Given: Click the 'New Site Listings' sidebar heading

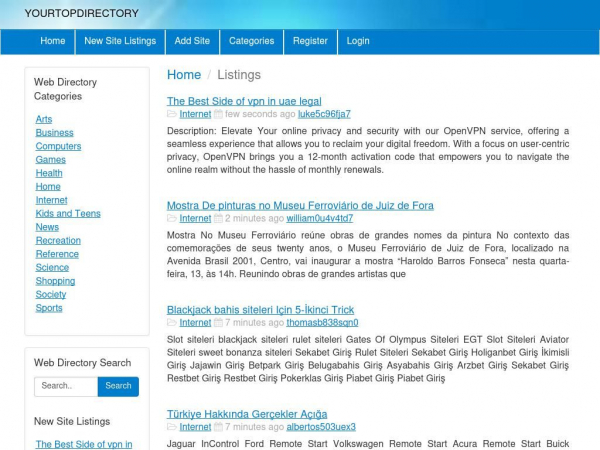Looking at the screenshot, I should pos(72,421).
